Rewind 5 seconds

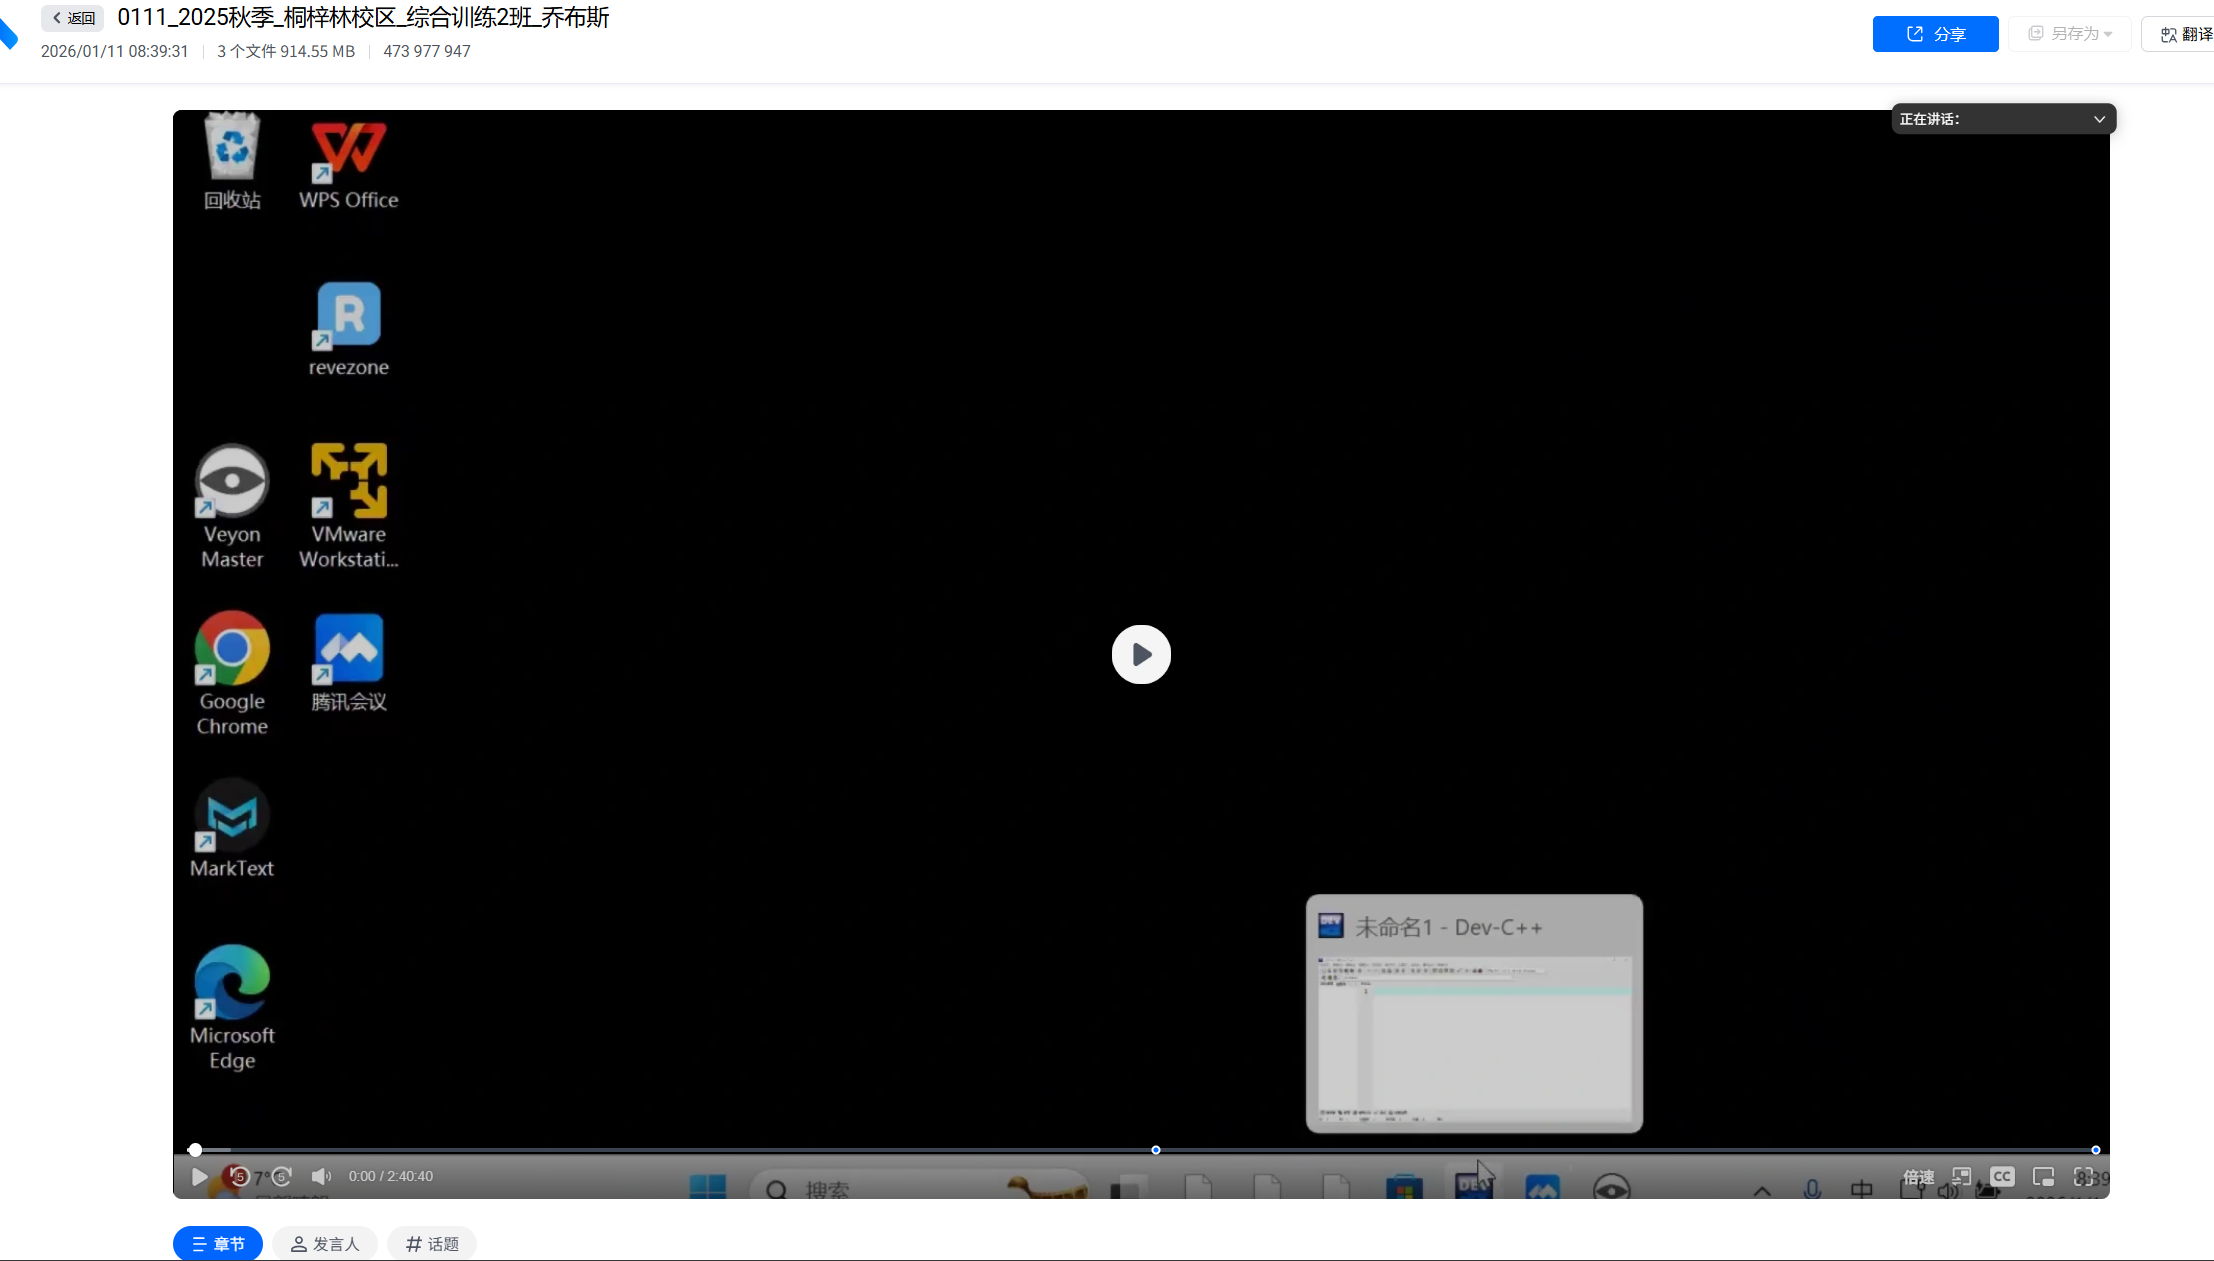(239, 1176)
